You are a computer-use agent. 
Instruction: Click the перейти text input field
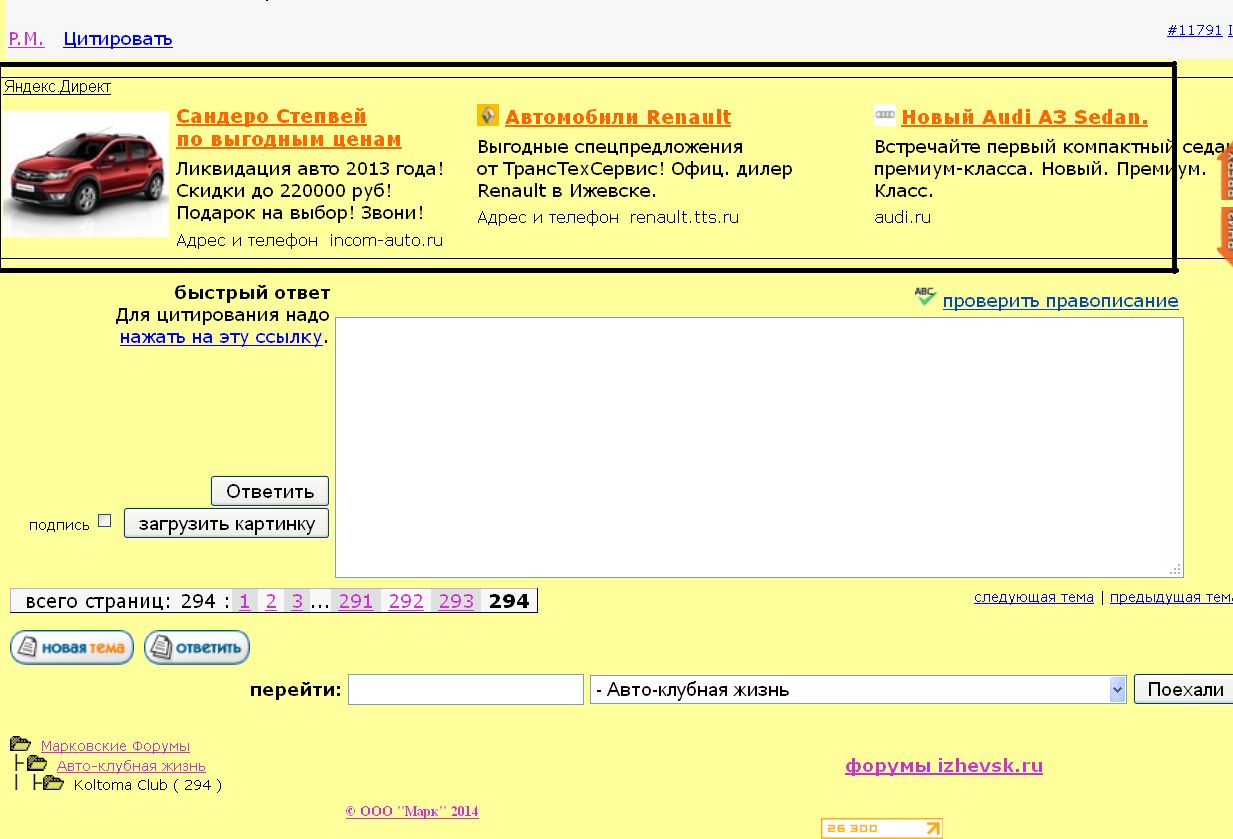(x=466, y=689)
